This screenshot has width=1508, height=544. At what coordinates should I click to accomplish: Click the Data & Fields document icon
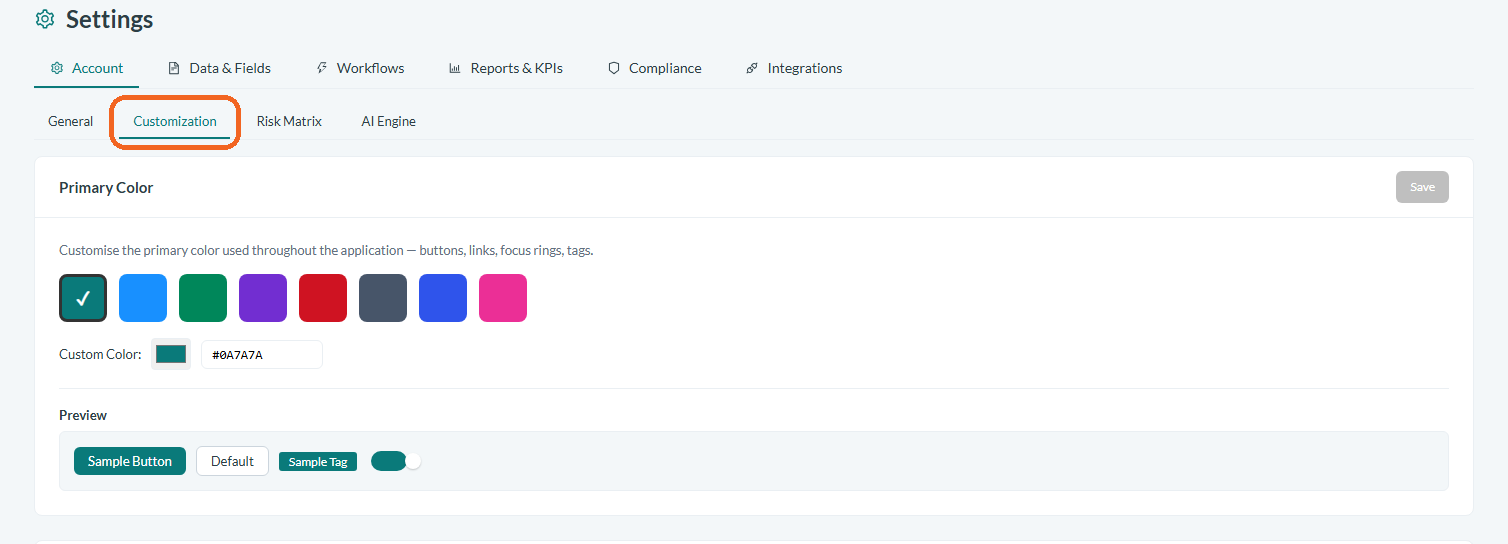pos(174,68)
